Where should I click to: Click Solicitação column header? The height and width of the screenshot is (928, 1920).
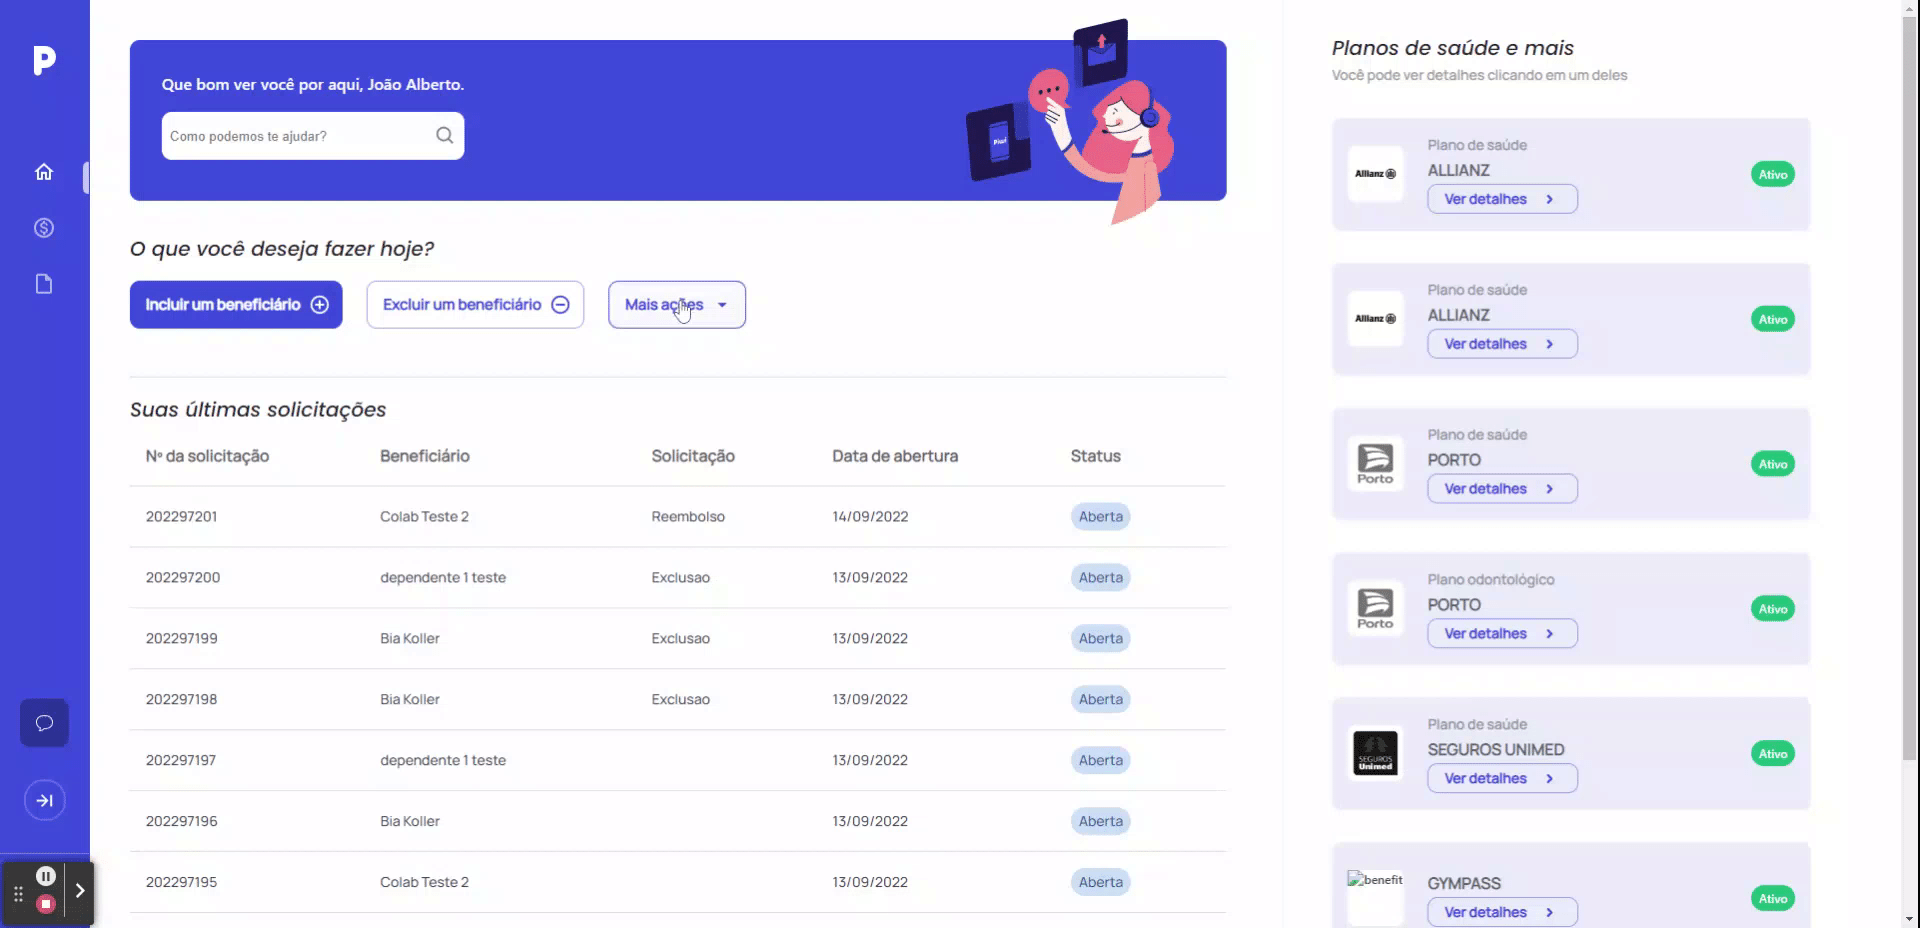pyautogui.click(x=693, y=456)
